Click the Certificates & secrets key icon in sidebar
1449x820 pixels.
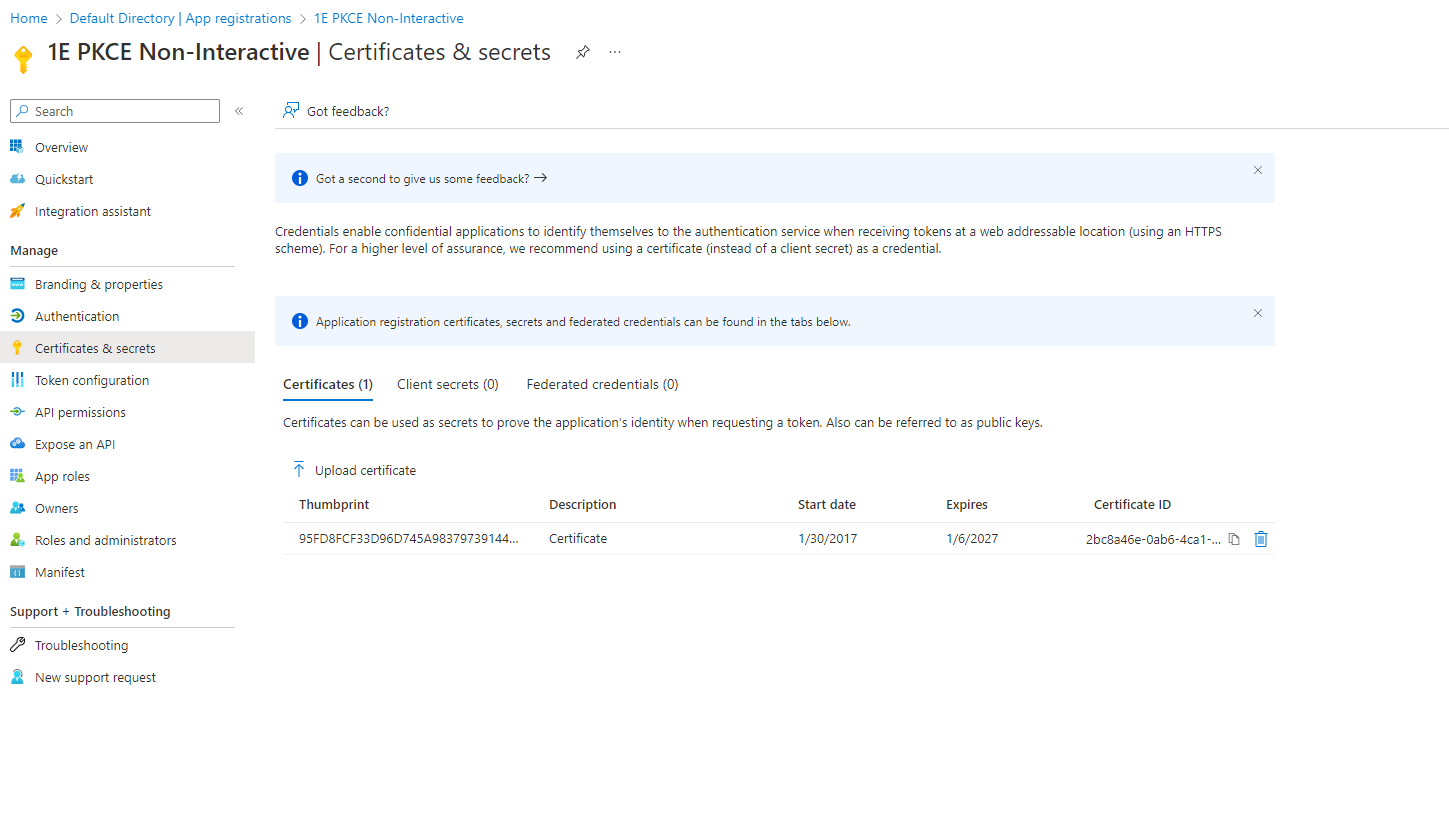[16, 348]
